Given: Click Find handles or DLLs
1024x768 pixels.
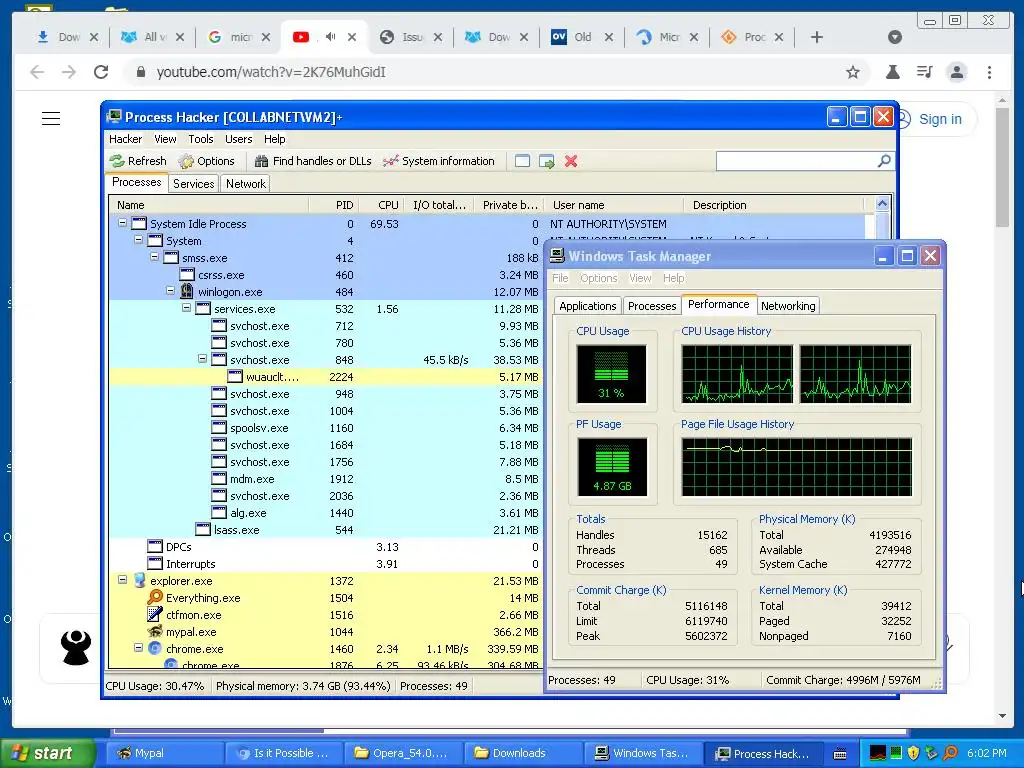Looking at the screenshot, I should [313, 161].
